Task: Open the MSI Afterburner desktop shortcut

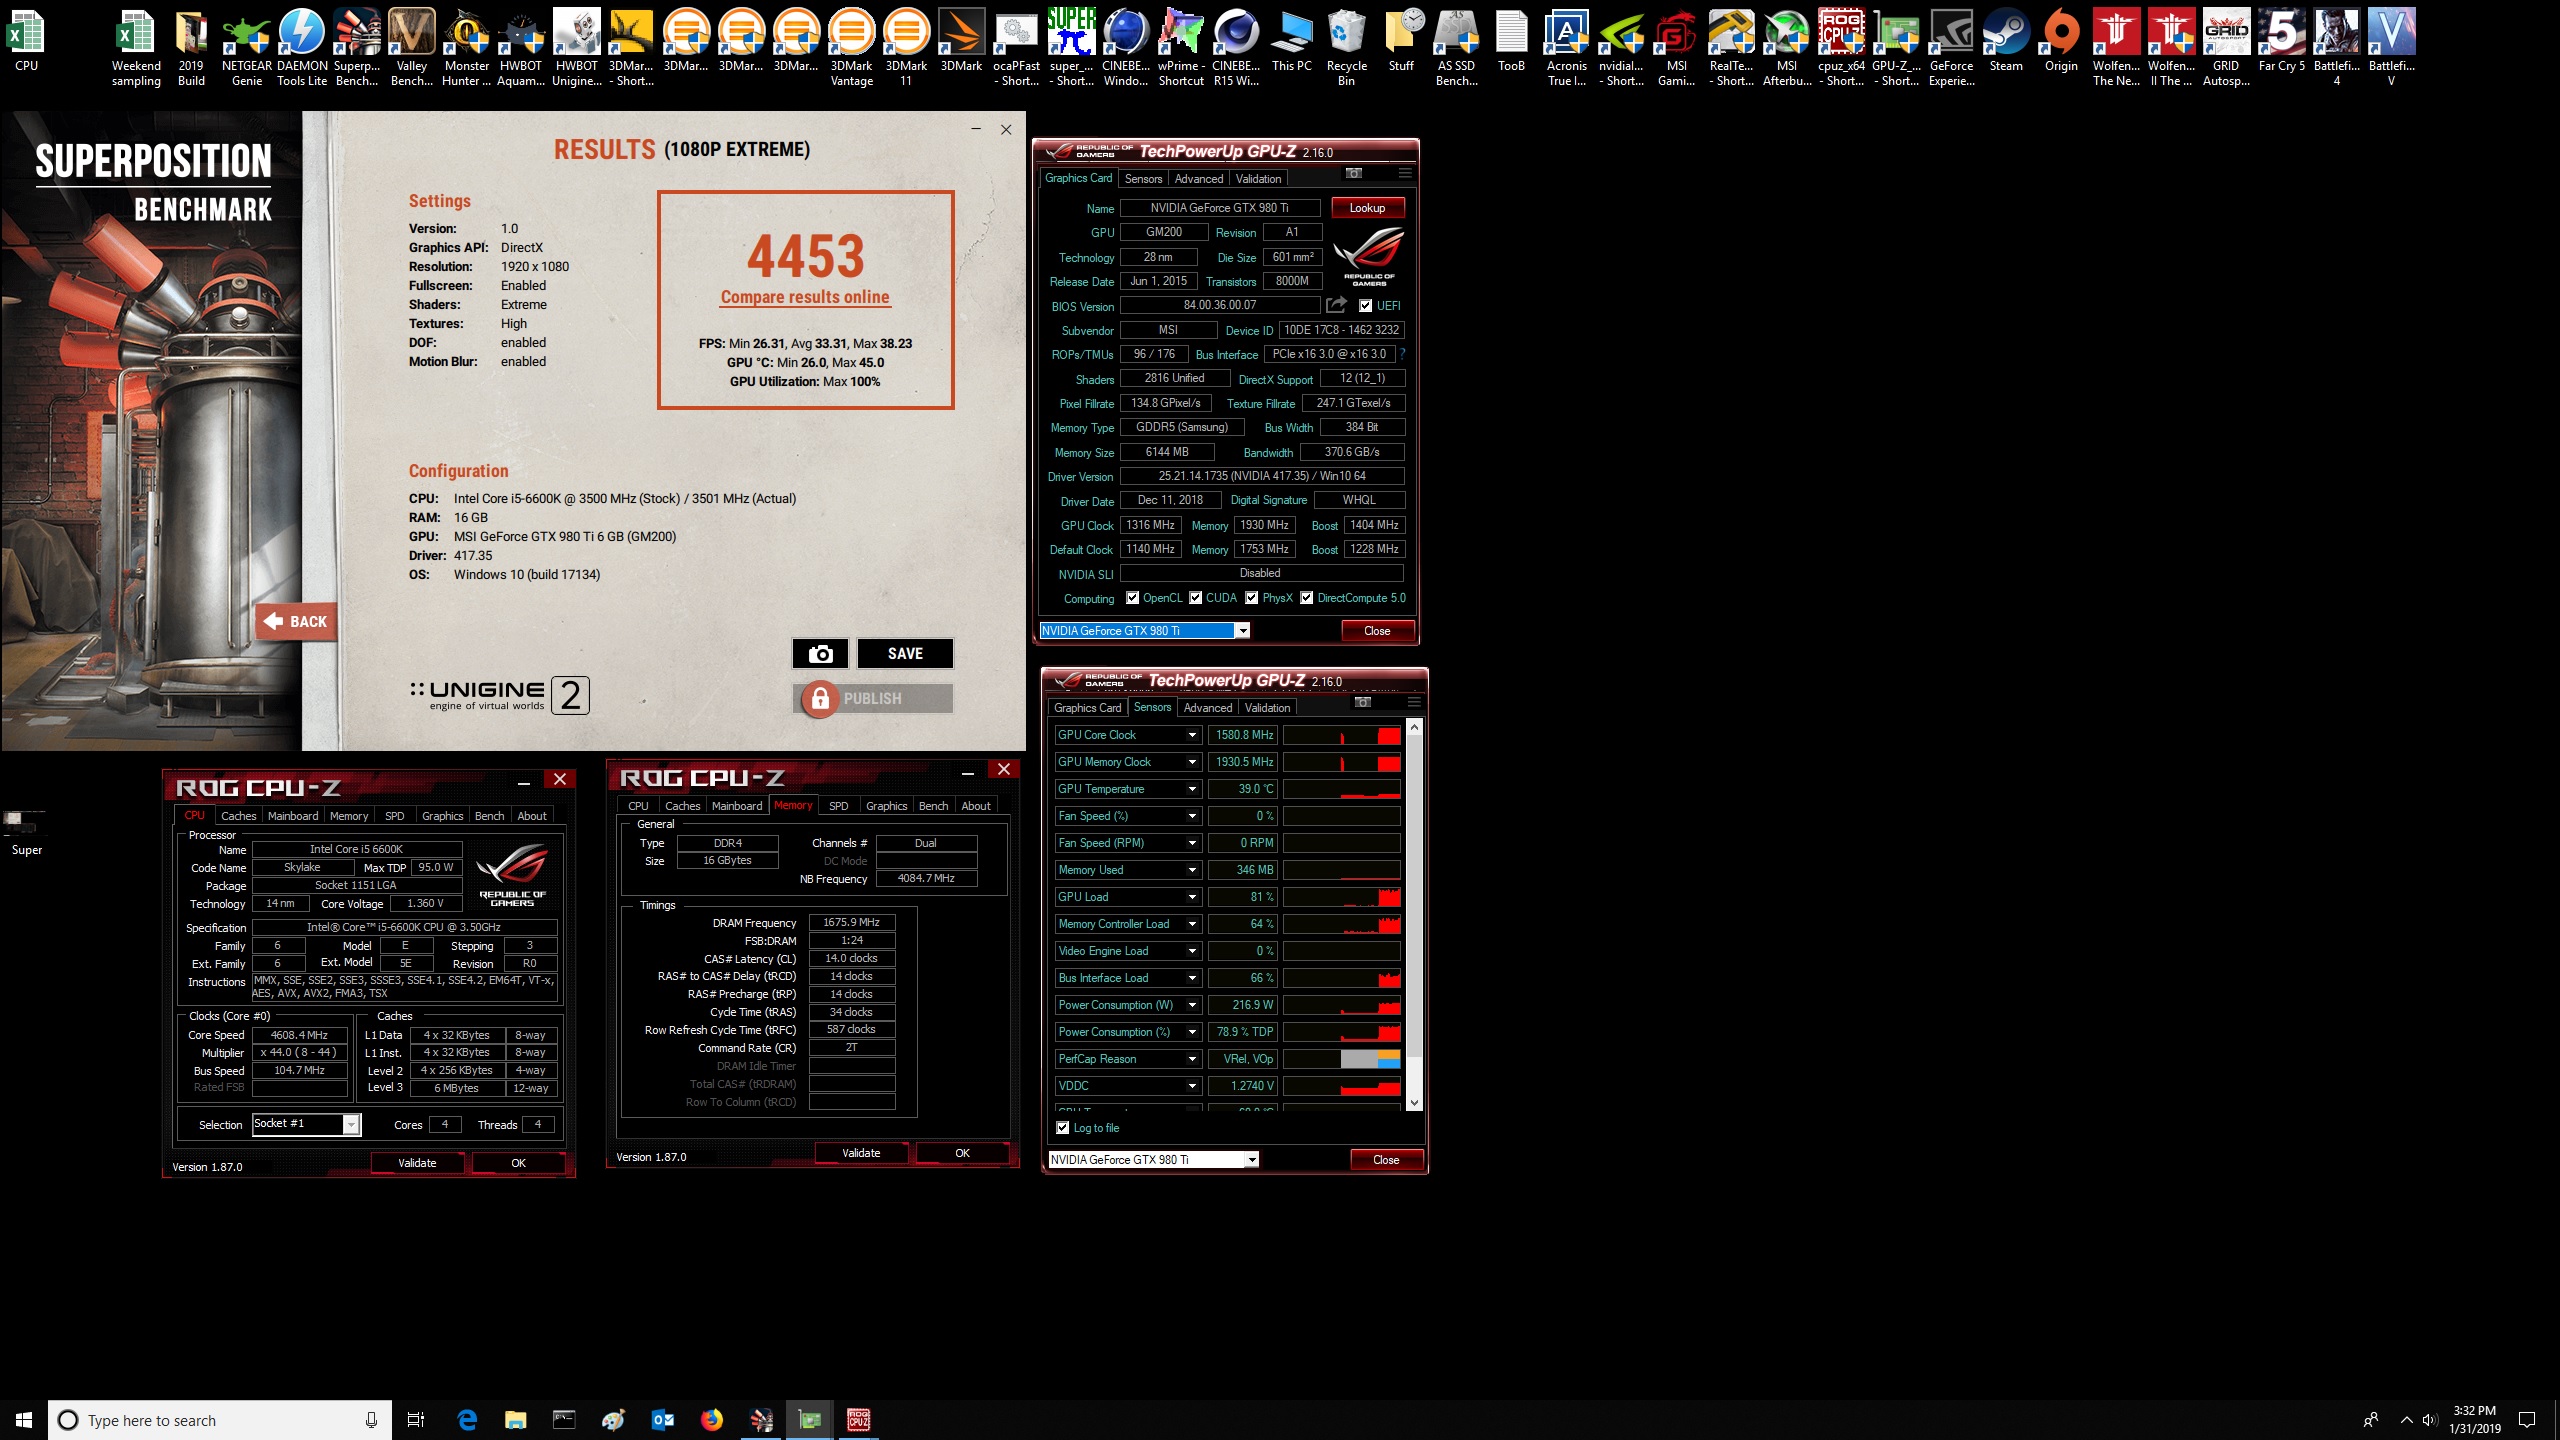Action: (1786, 48)
